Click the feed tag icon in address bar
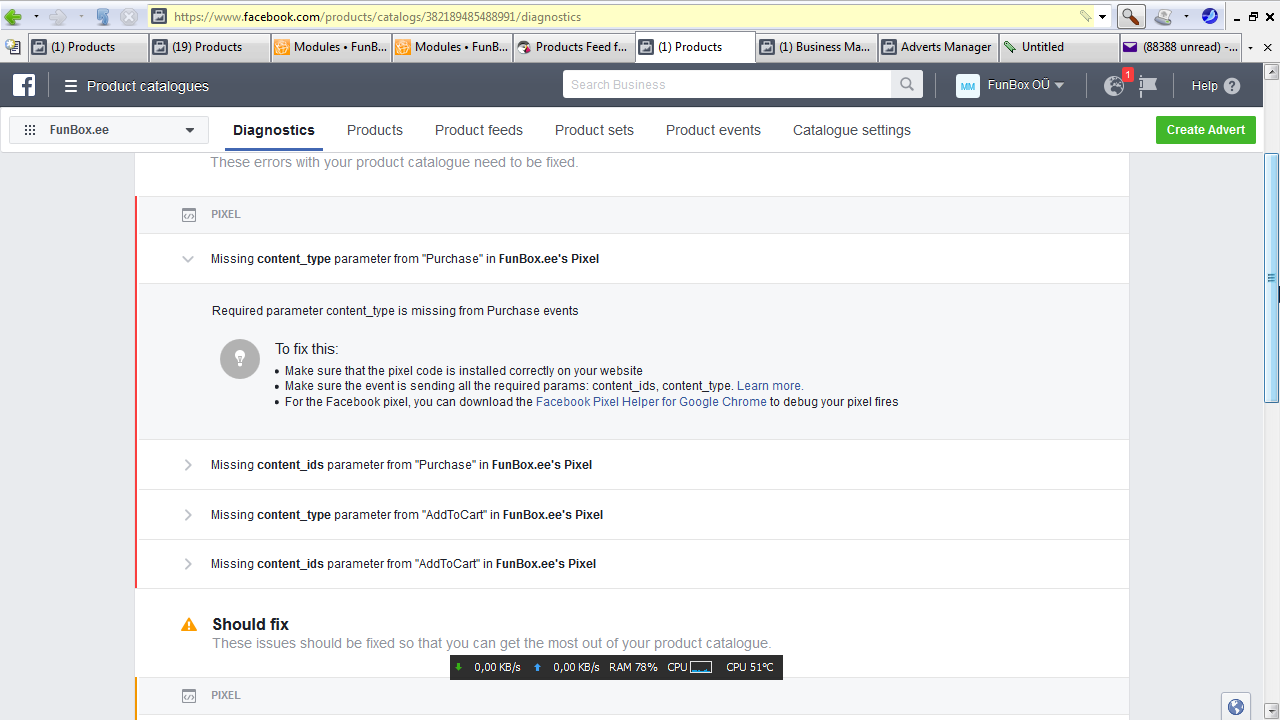Screen dimensions: 1280x720 point(1086,16)
